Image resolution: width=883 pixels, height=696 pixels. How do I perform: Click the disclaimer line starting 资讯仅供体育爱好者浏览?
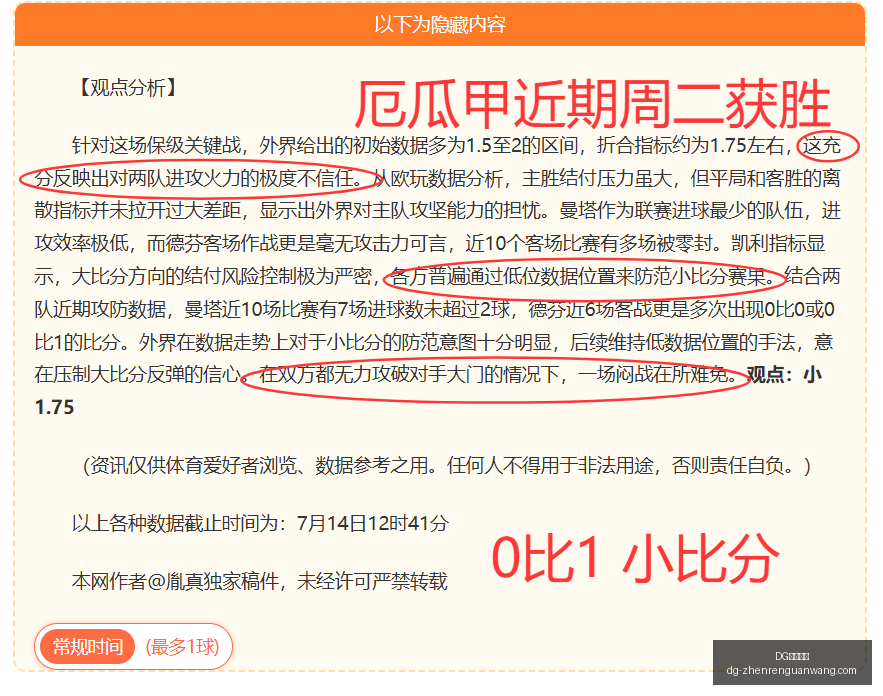click(447, 466)
